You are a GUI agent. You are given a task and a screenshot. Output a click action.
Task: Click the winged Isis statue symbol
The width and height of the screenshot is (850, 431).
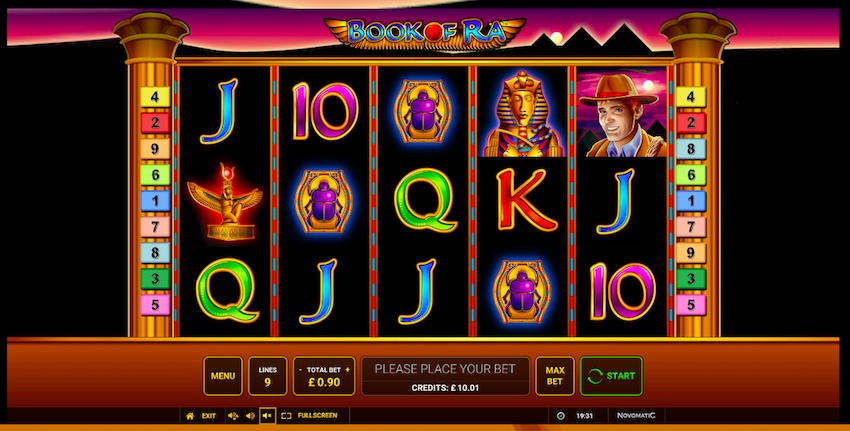[225, 202]
